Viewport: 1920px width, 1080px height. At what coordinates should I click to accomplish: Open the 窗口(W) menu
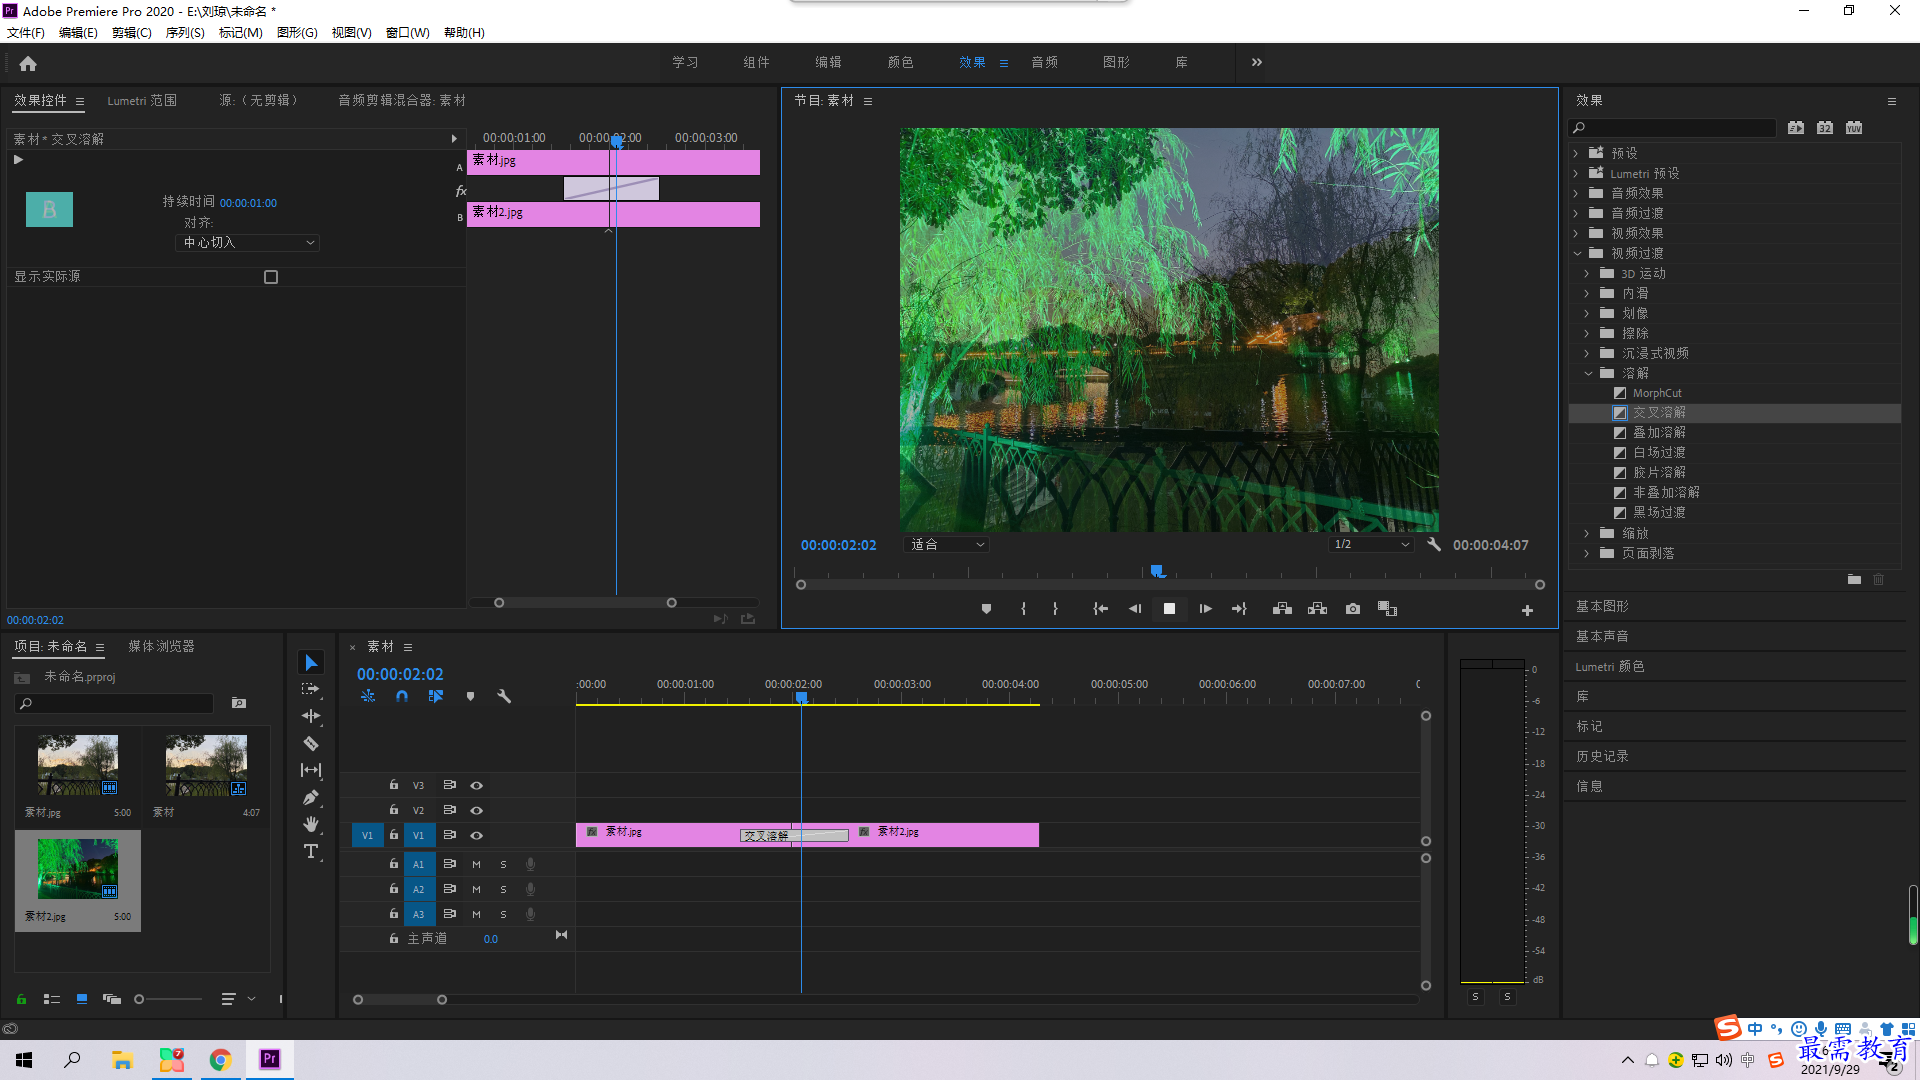(x=408, y=33)
